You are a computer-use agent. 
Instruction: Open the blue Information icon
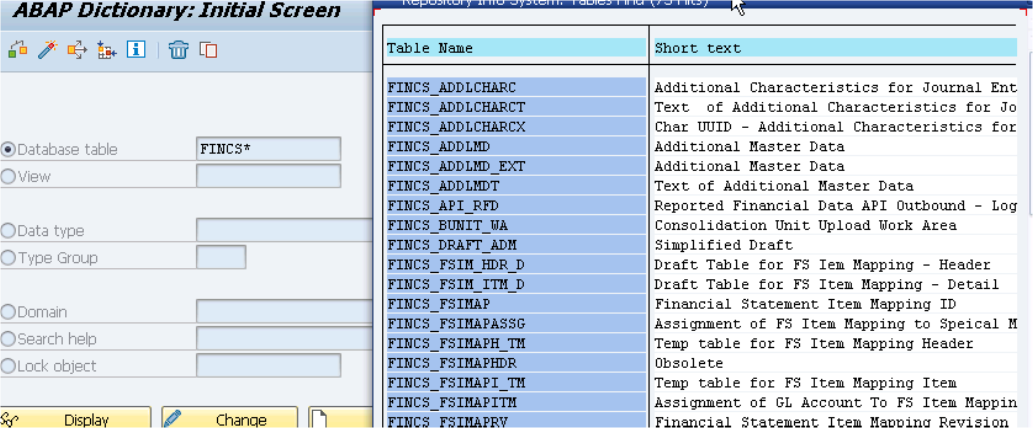click(x=136, y=50)
